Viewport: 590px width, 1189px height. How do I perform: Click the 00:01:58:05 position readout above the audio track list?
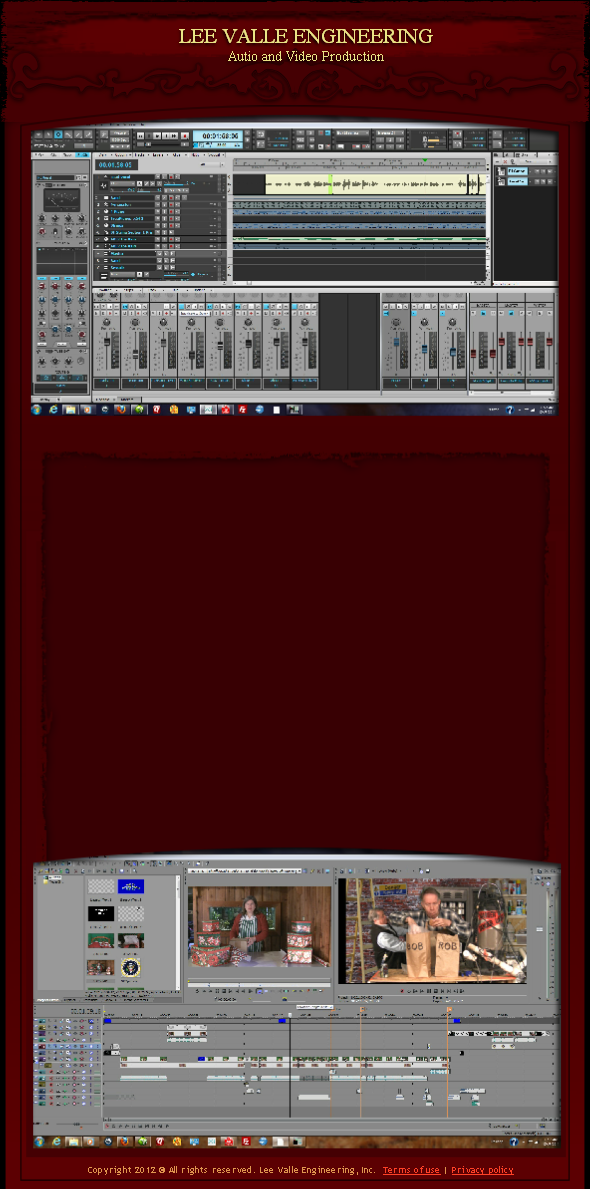(117, 165)
